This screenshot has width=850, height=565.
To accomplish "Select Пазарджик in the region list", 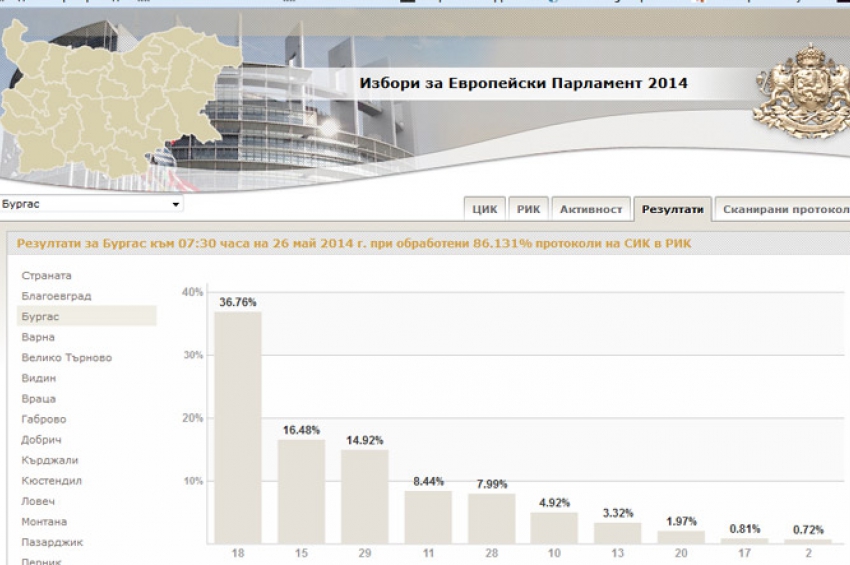I will pos(52,542).
